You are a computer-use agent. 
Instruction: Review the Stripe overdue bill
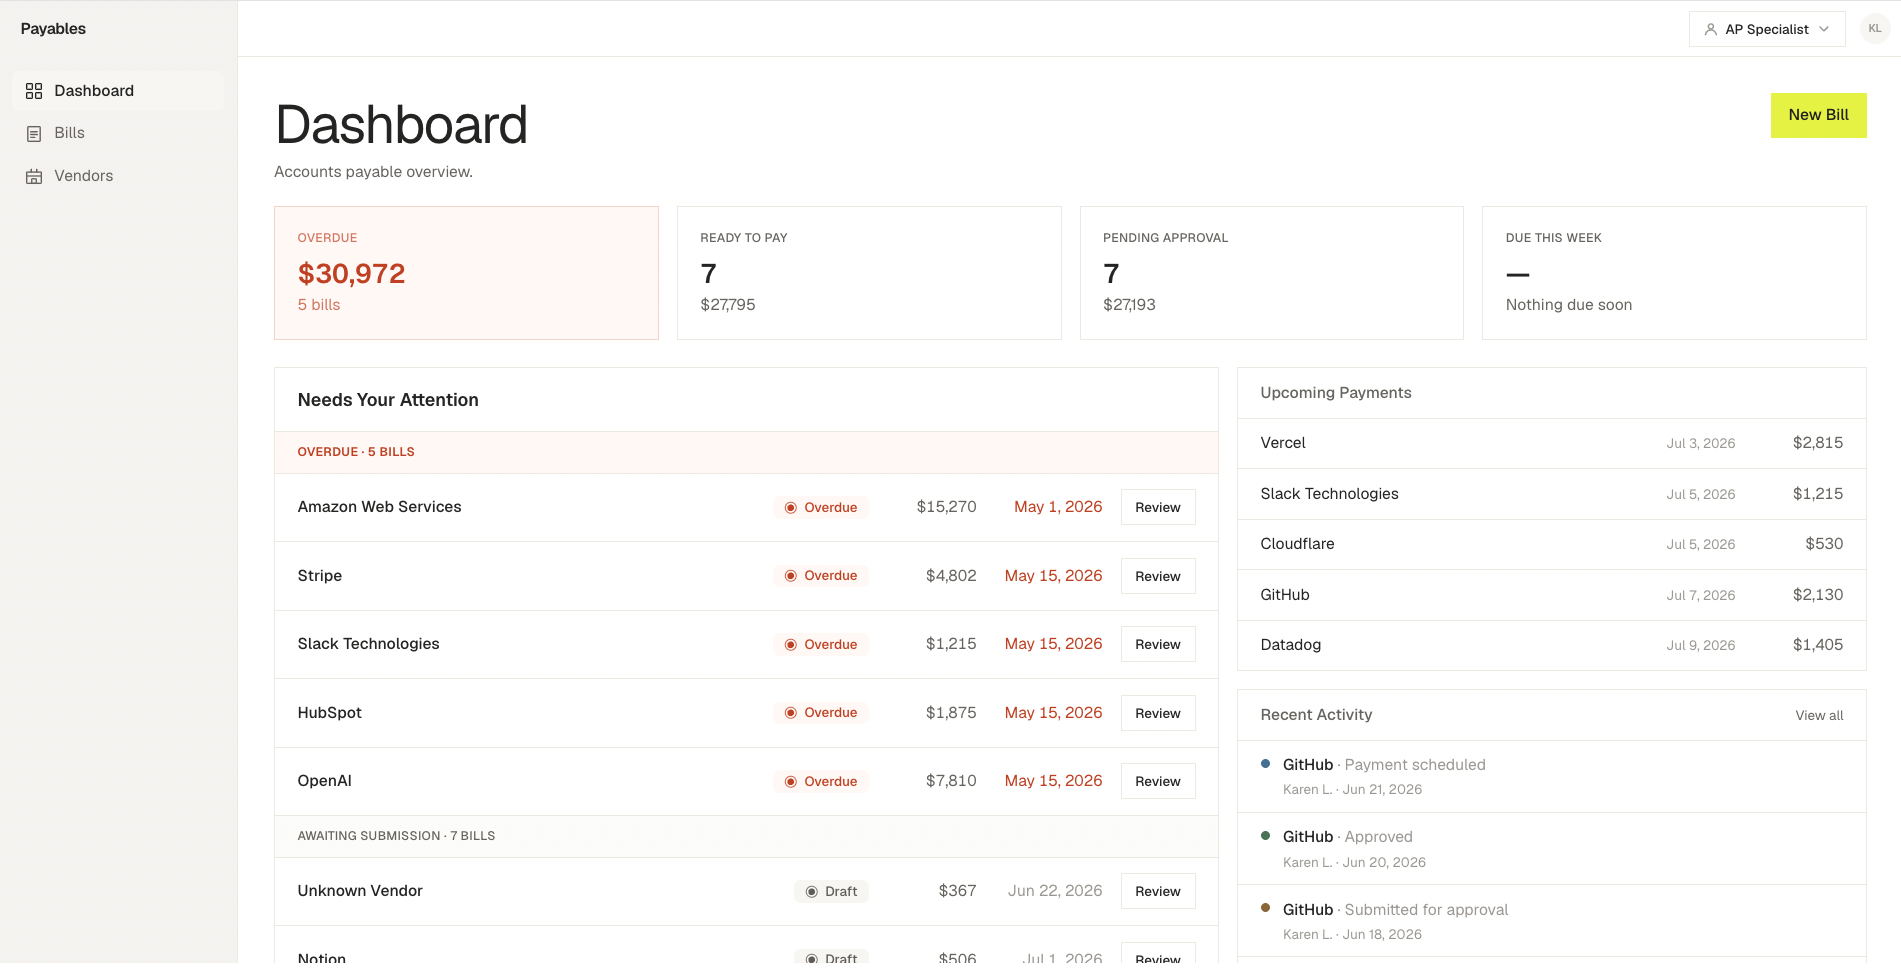1158,576
